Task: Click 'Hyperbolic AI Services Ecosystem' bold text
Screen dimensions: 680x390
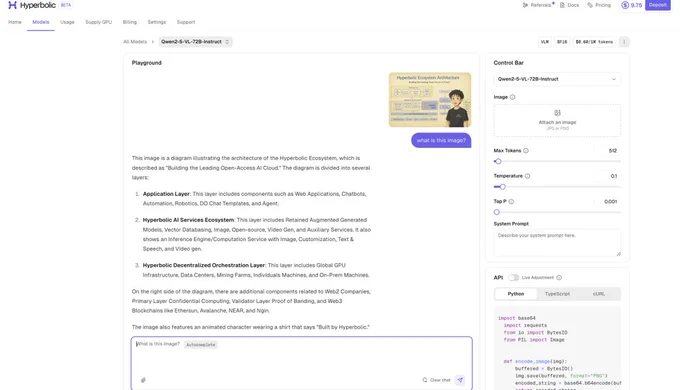Action: tap(188, 220)
